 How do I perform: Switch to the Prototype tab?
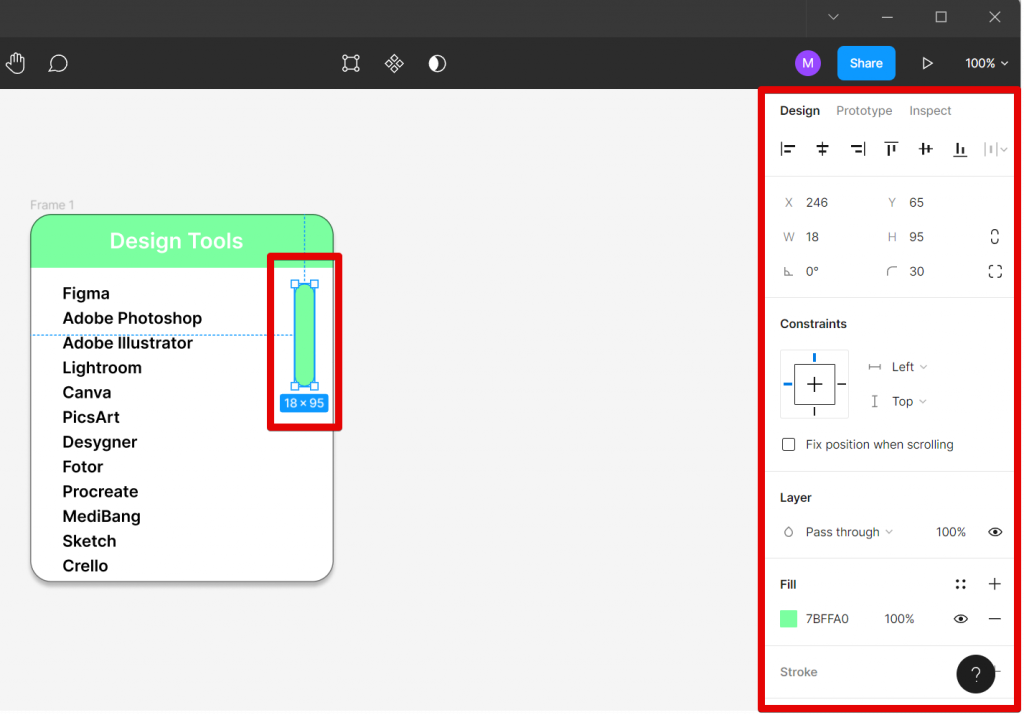[864, 111]
